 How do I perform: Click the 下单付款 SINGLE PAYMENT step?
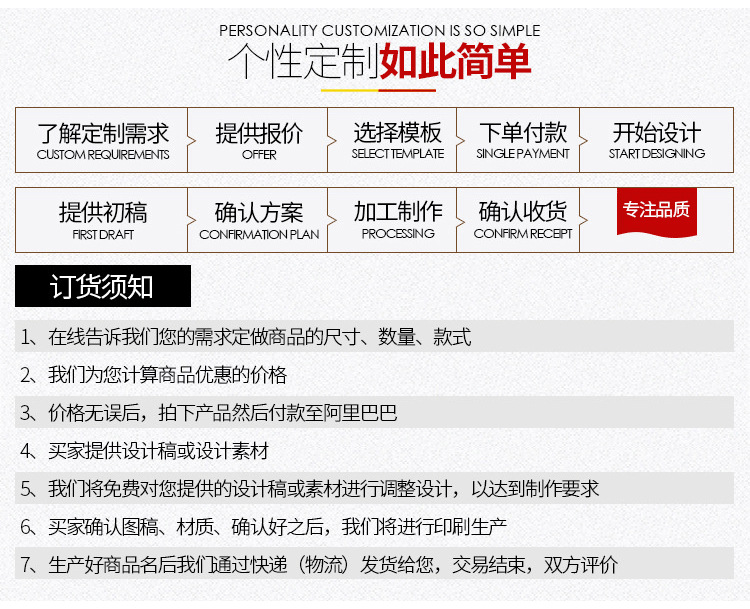518,140
